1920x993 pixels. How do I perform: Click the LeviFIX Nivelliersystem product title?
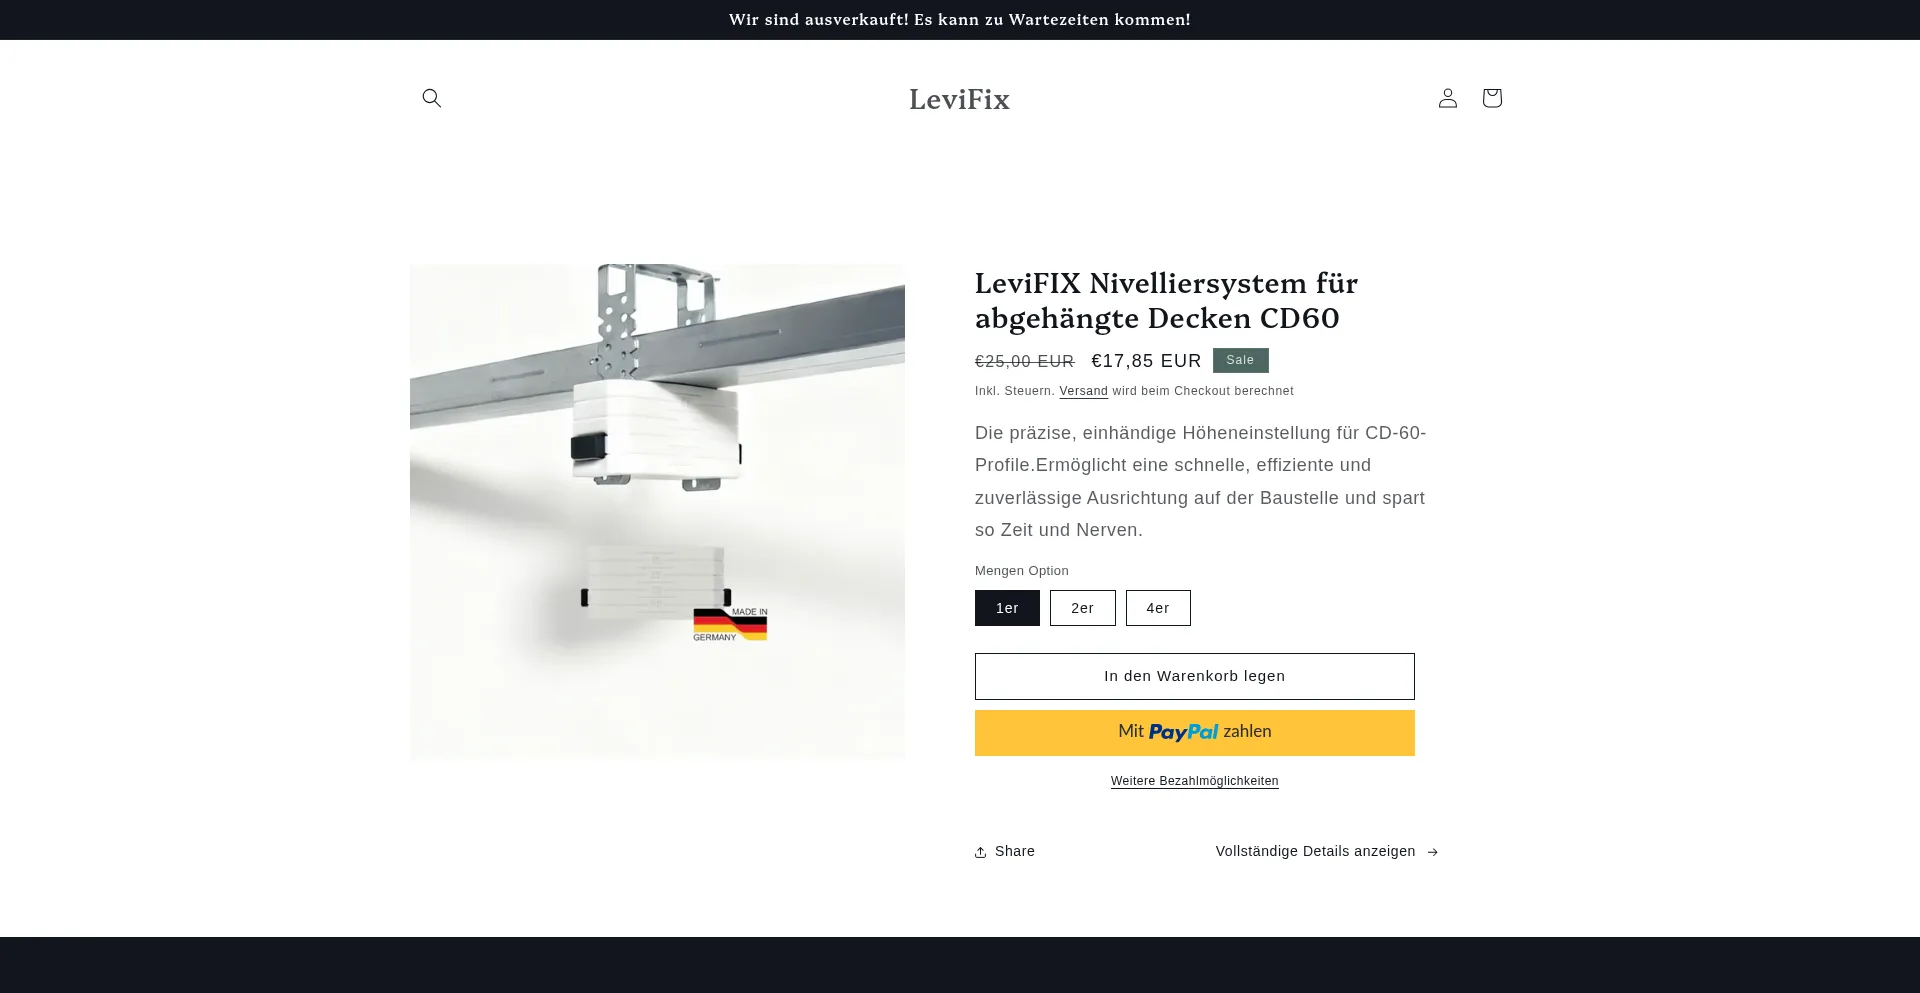click(x=1166, y=300)
